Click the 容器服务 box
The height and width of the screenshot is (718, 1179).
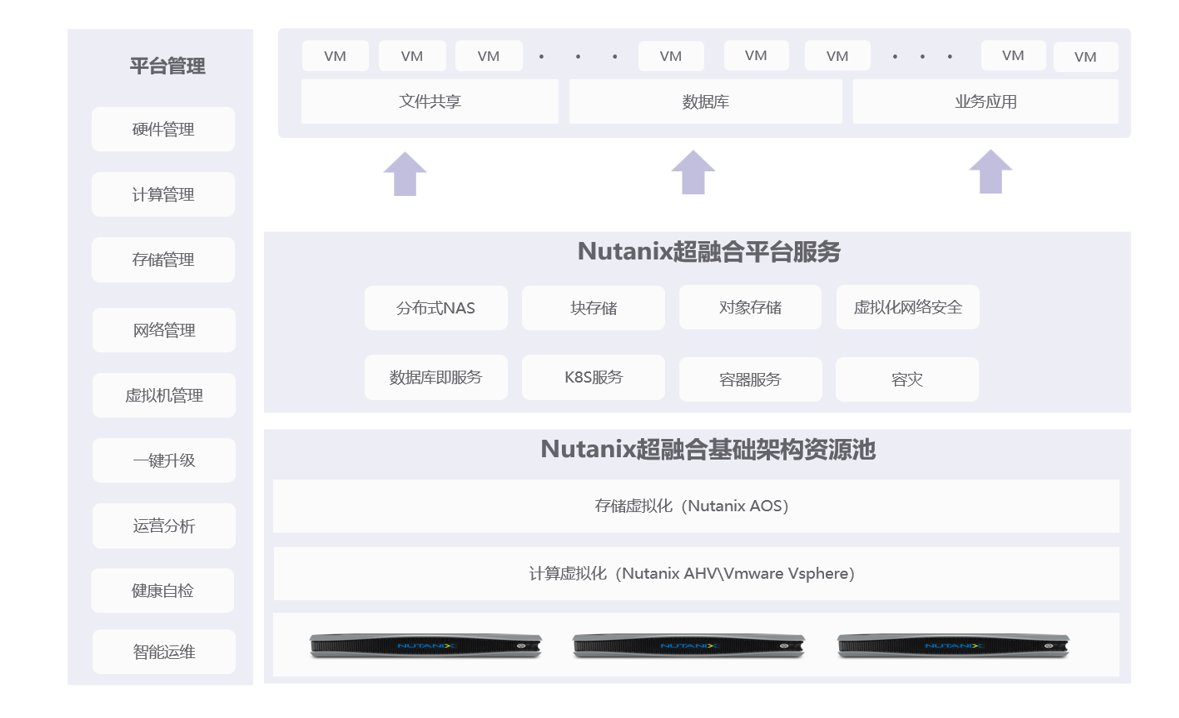coord(750,379)
